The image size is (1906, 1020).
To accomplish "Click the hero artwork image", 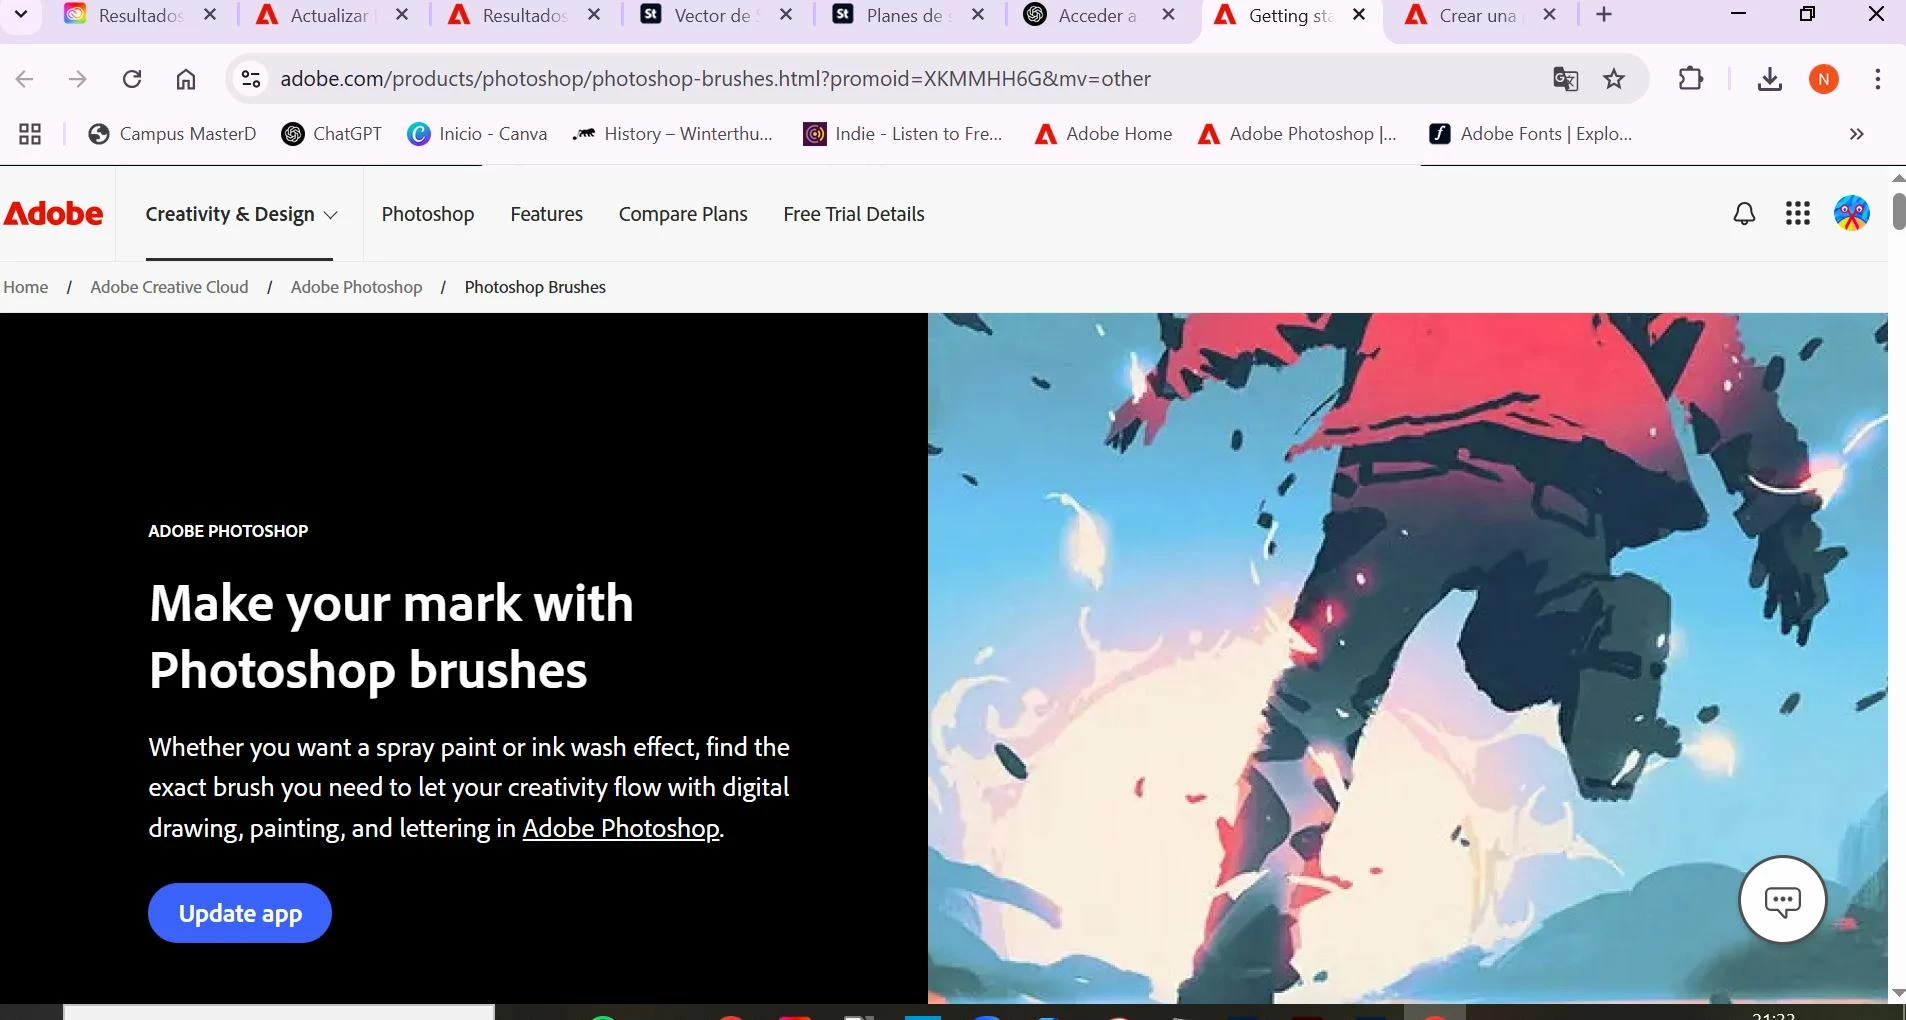I will point(1407,658).
